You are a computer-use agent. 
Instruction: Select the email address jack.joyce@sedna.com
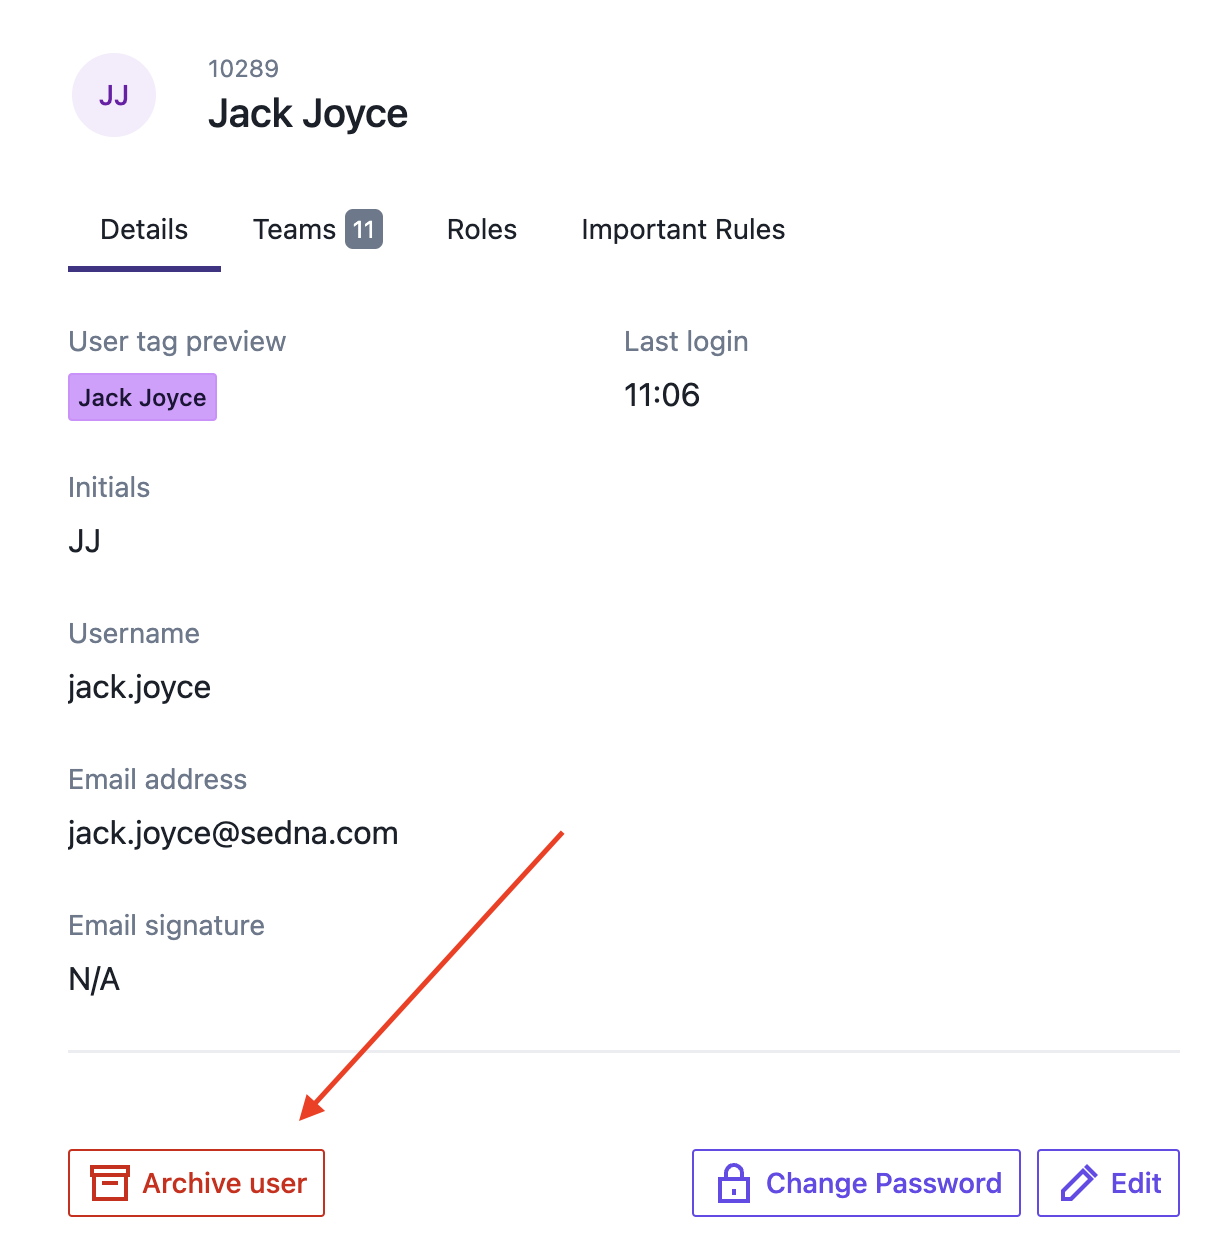[x=233, y=833]
